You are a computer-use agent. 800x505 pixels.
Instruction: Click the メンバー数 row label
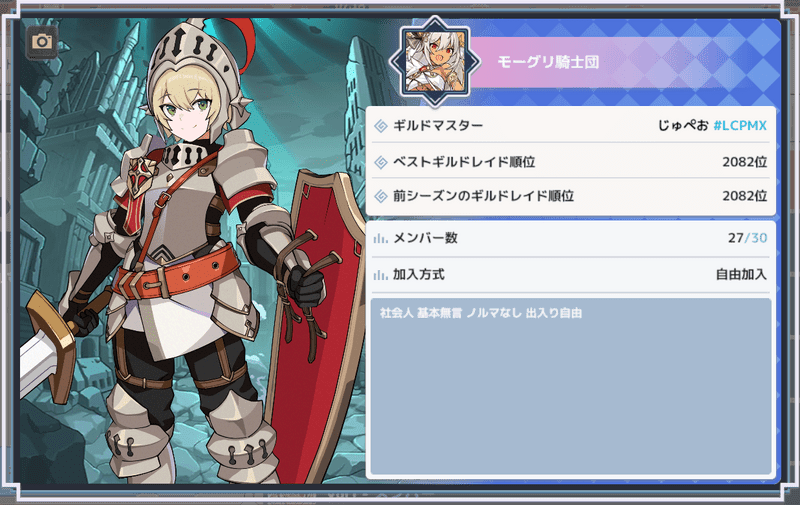[425, 238]
